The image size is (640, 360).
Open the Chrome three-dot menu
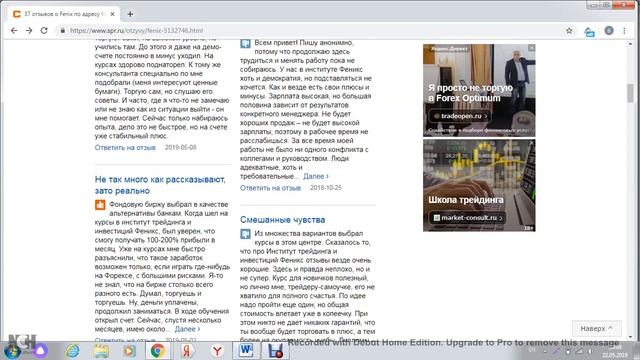[624, 31]
